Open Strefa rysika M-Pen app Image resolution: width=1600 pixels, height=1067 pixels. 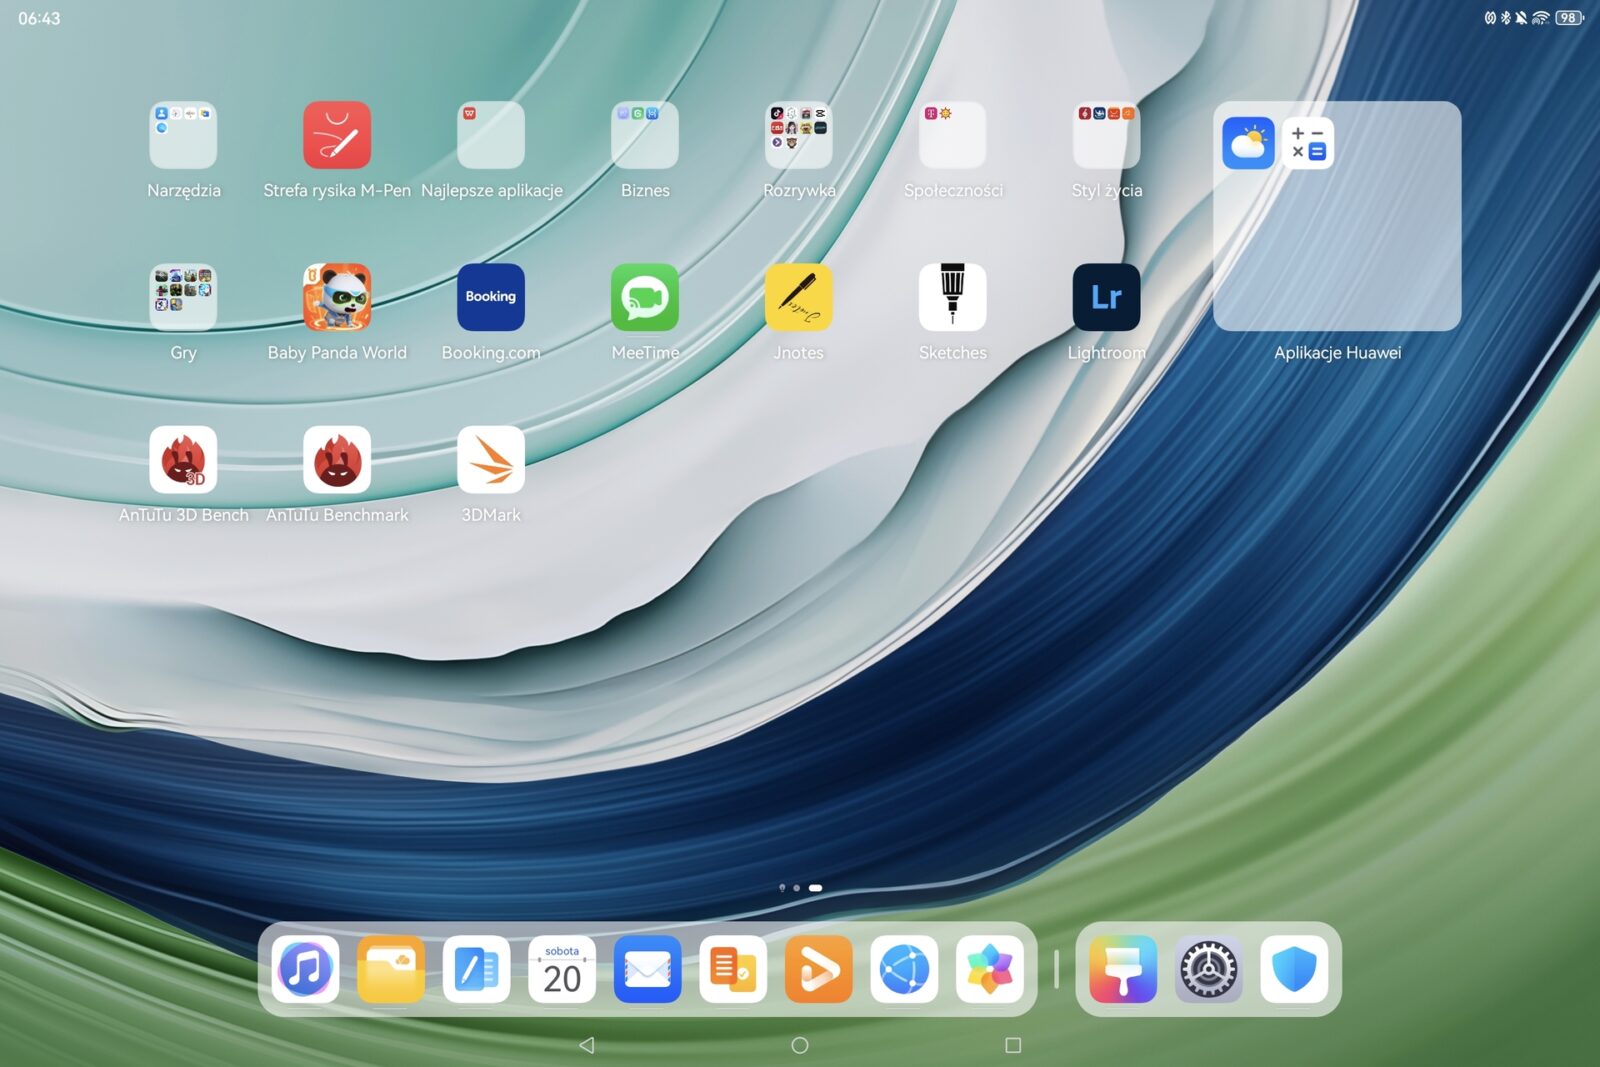[x=337, y=135]
